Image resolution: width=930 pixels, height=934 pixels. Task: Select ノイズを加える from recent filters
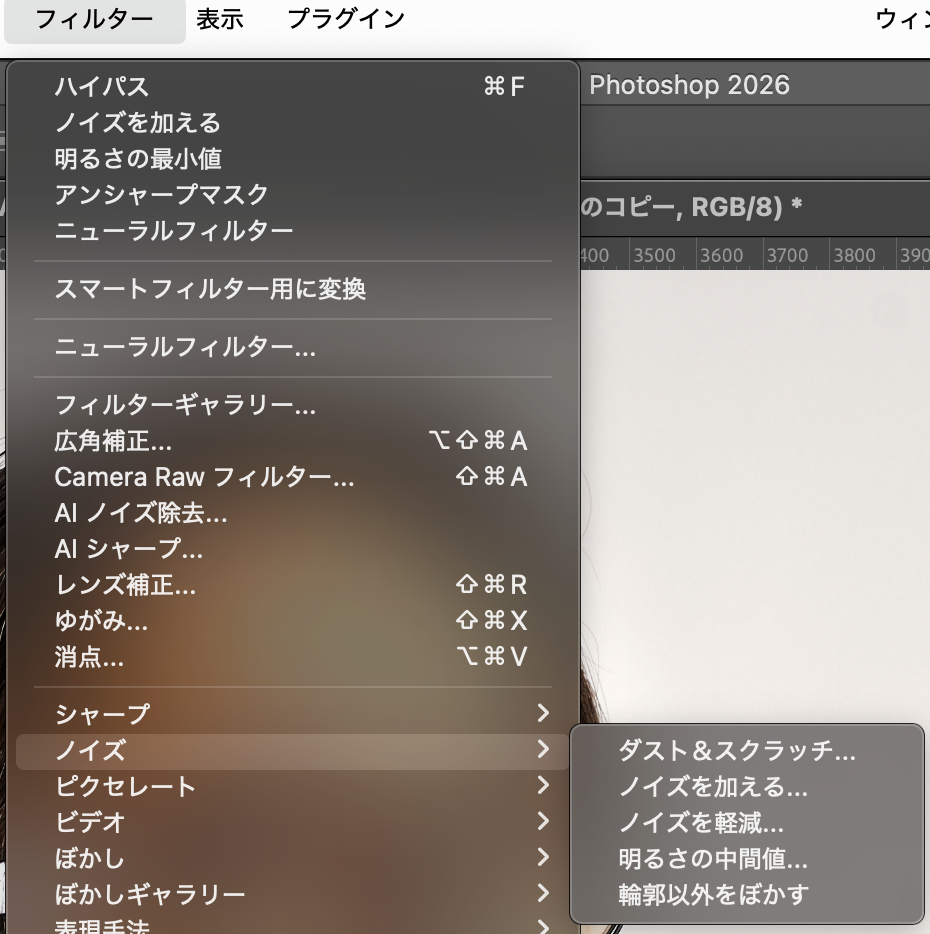(138, 123)
